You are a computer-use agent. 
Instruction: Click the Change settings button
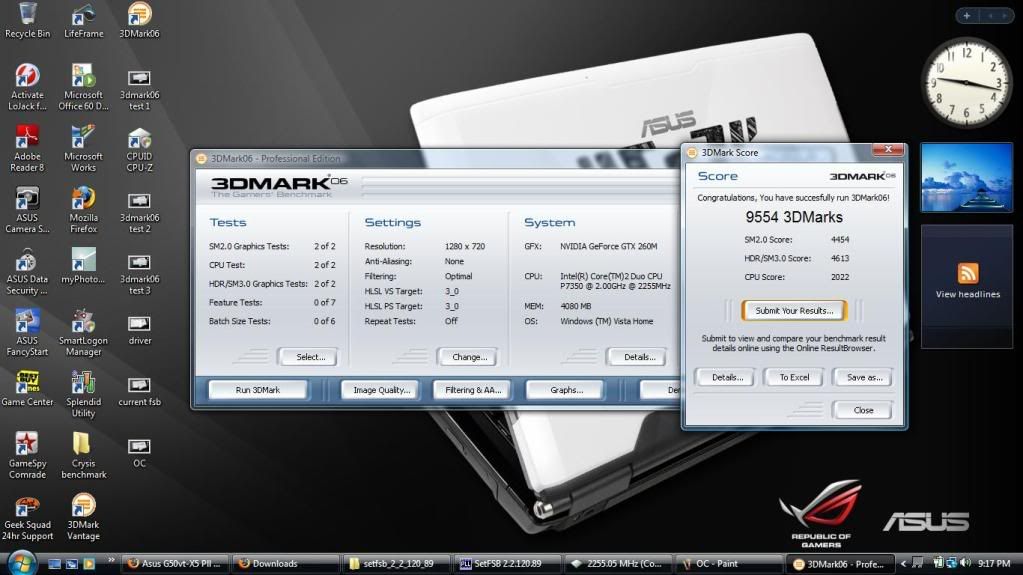coord(469,357)
